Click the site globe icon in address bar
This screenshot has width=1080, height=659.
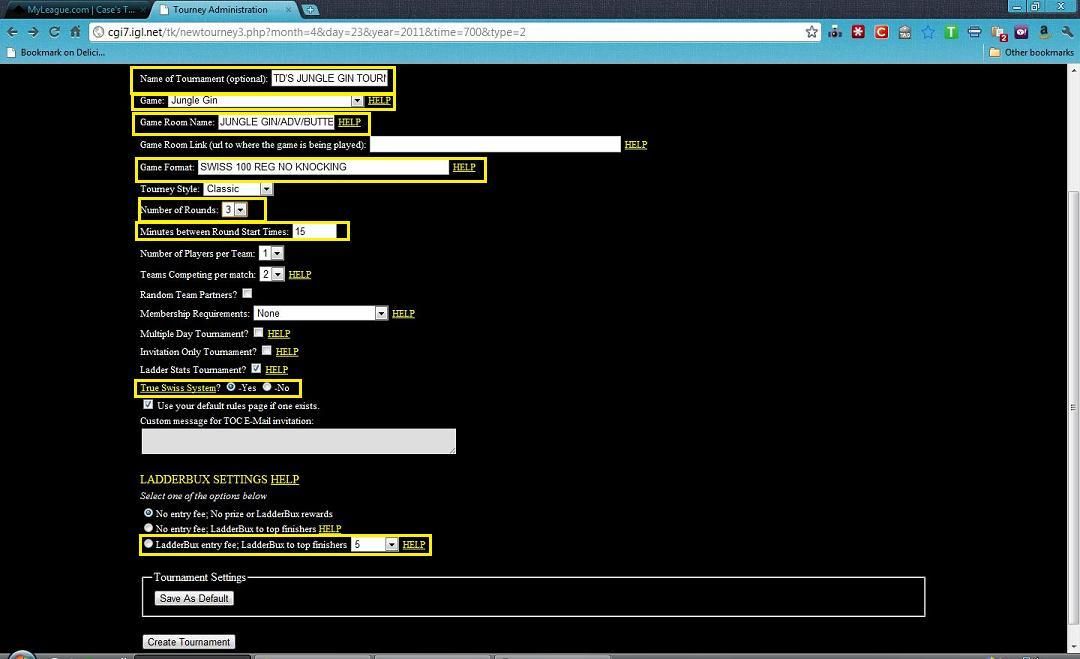coord(98,32)
